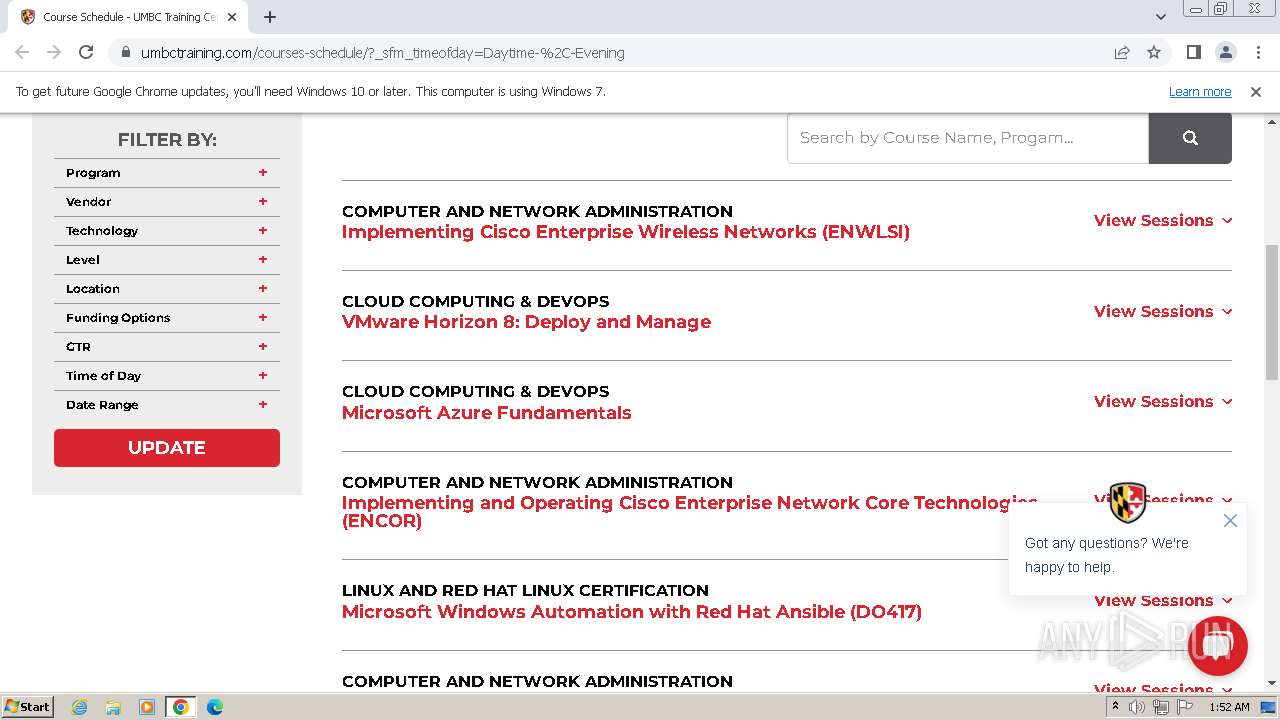View Sessions for Microsoft Azure Fundamentals
Image resolution: width=1280 pixels, height=720 pixels.
tap(1163, 401)
